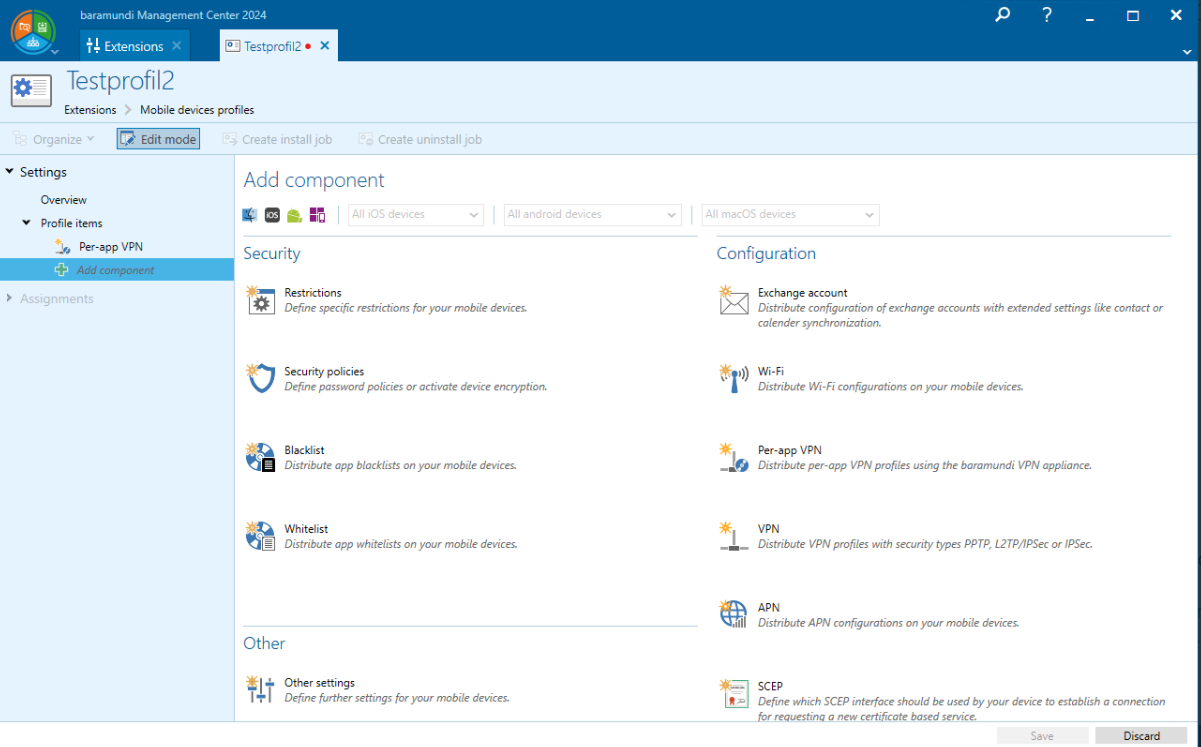
Task: Click the Mobile devices profiles breadcrumb
Action: 197,110
